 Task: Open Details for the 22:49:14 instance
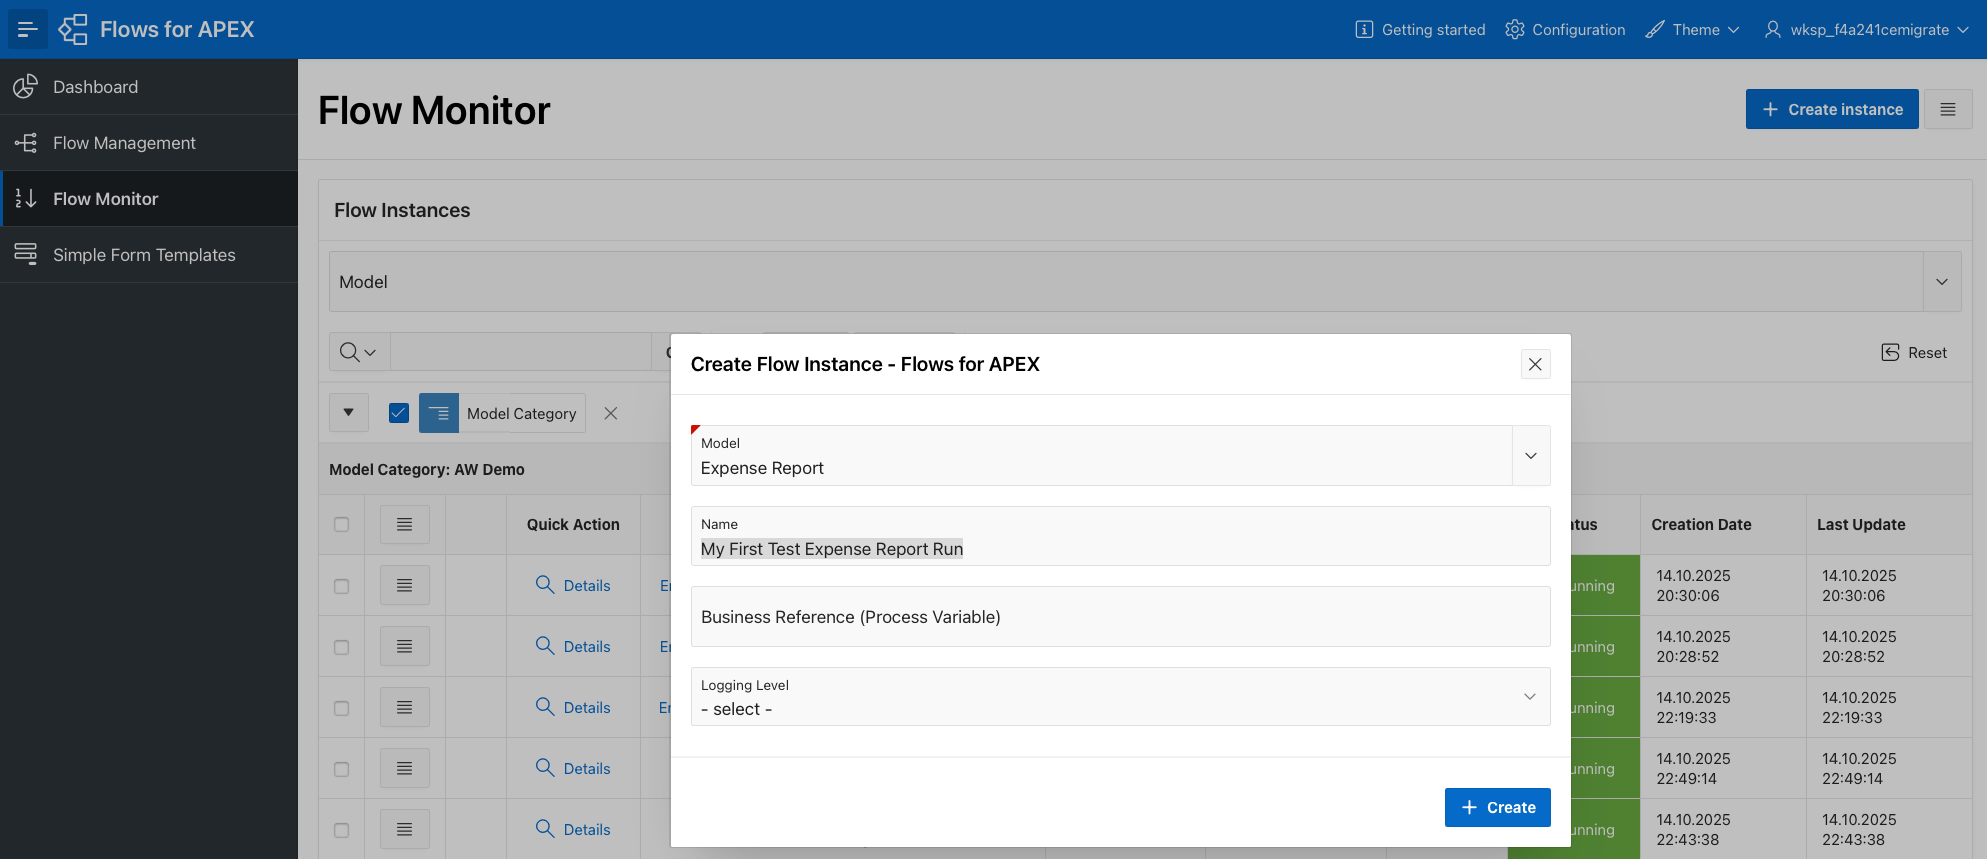tap(573, 768)
